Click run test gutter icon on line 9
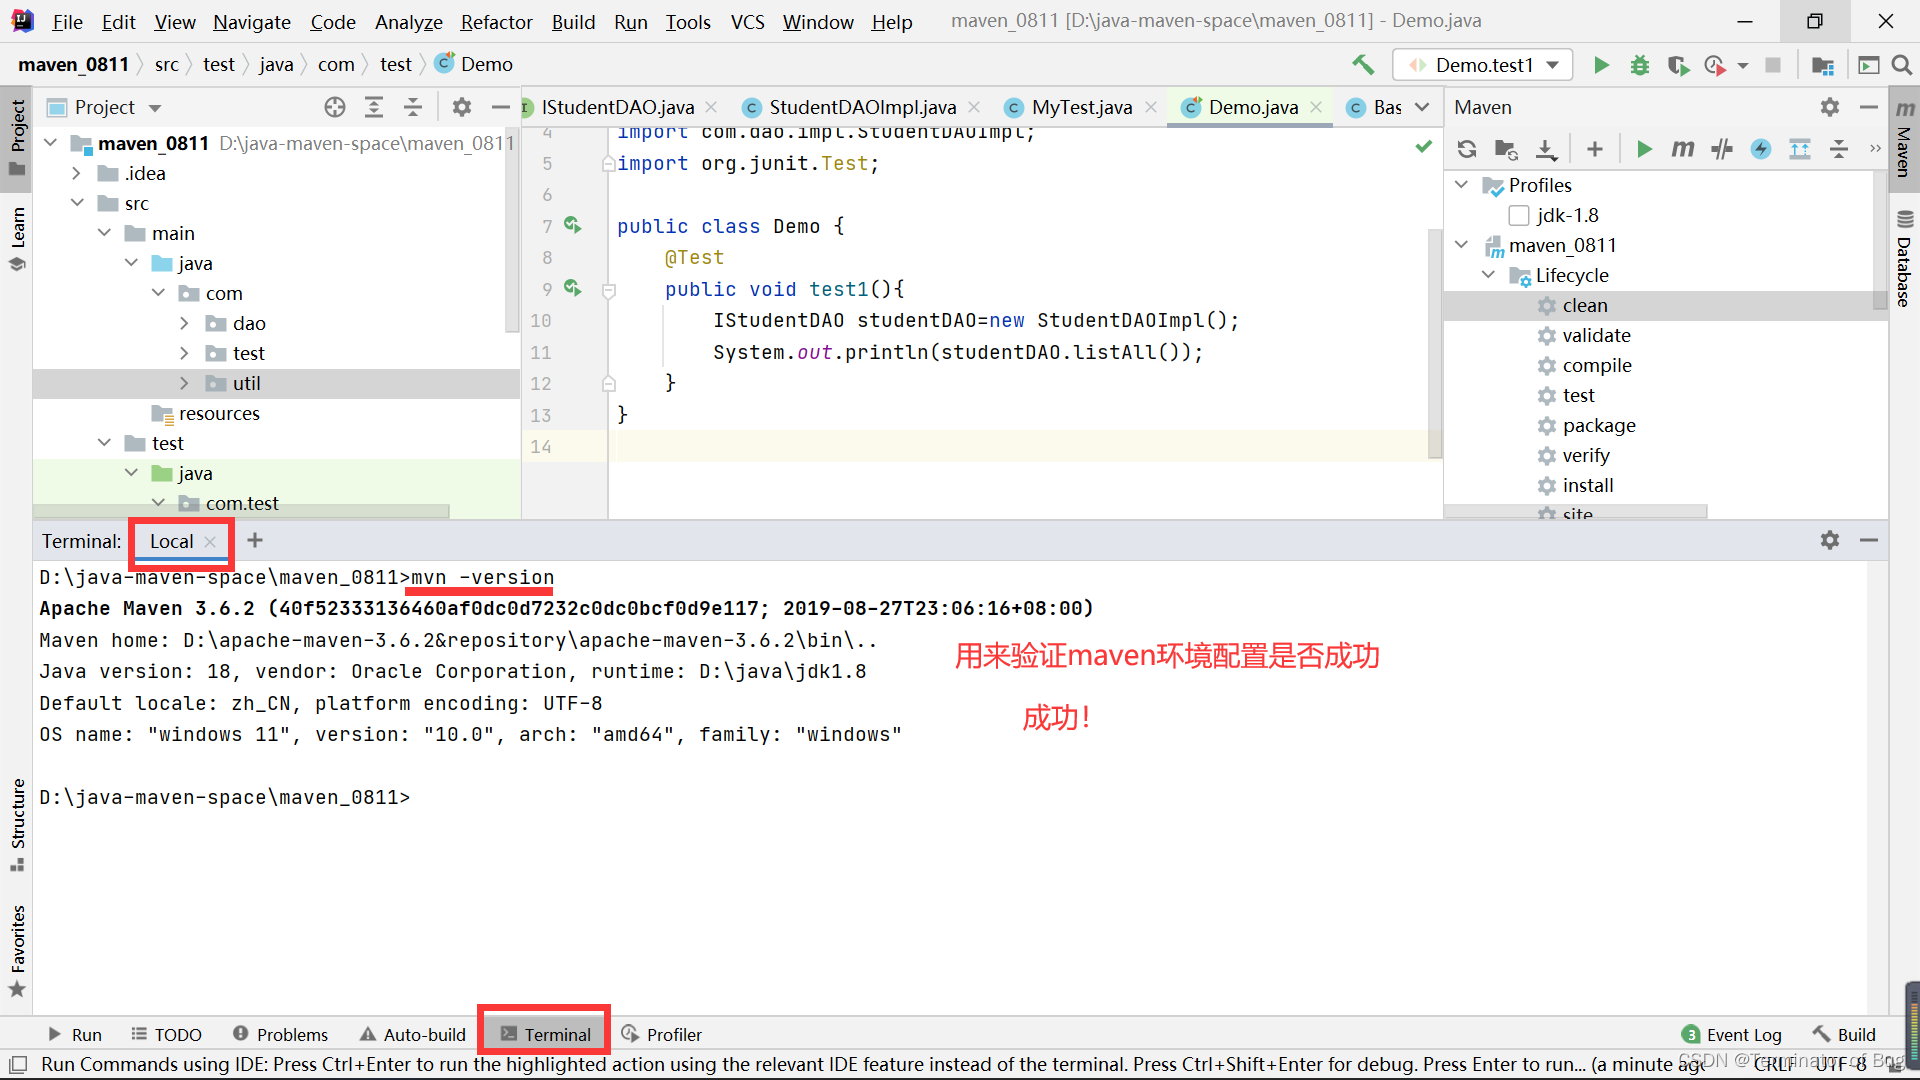This screenshot has width=1920, height=1080. click(573, 288)
